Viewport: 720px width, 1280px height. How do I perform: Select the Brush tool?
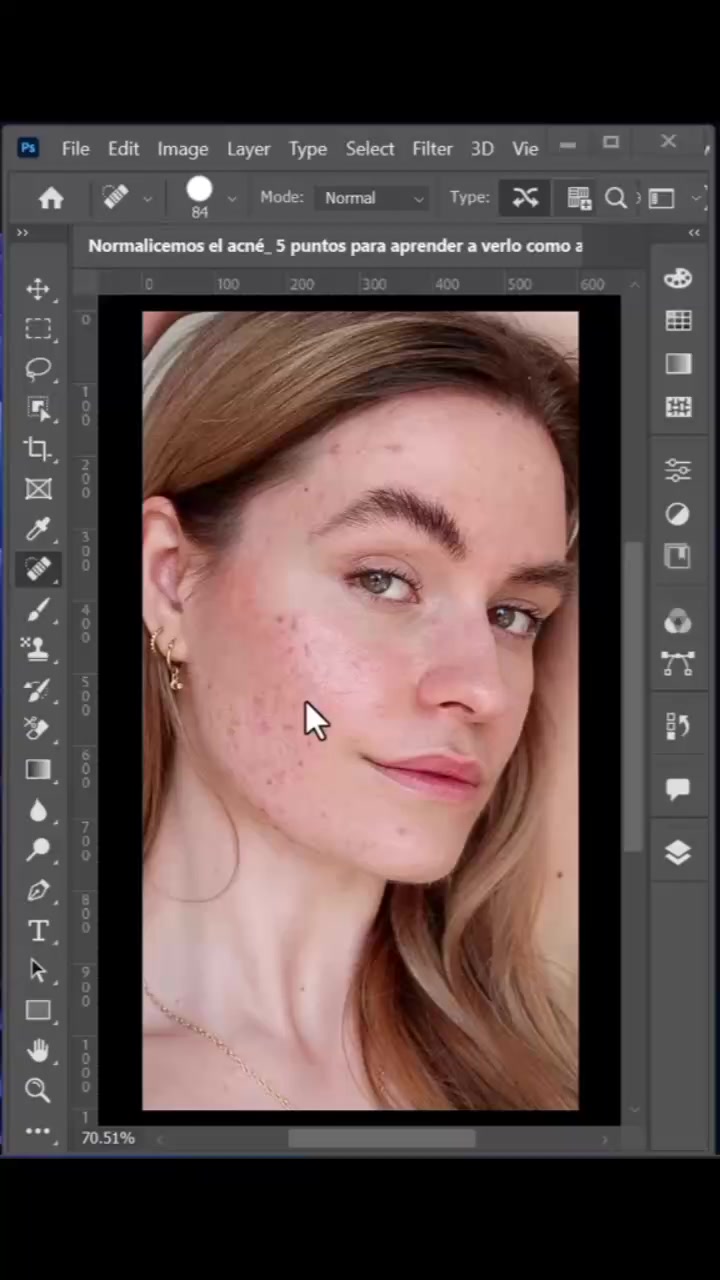pyautogui.click(x=38, y=609)
